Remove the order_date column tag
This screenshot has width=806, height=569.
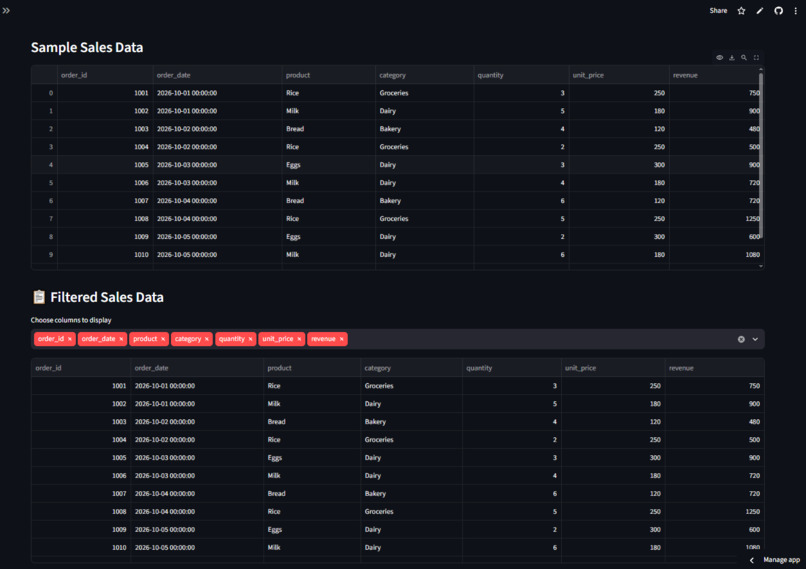pyautogui.click(x=121, y=339)
